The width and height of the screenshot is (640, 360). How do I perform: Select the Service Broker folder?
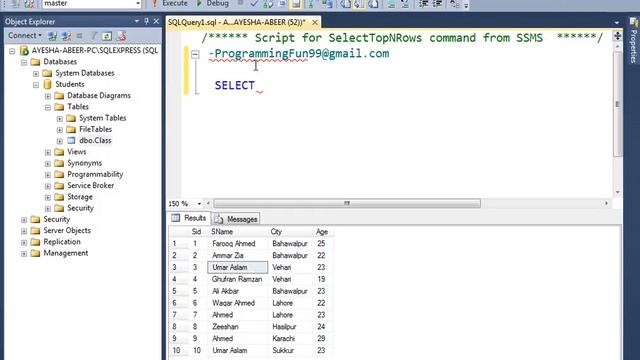coord(90,185)
